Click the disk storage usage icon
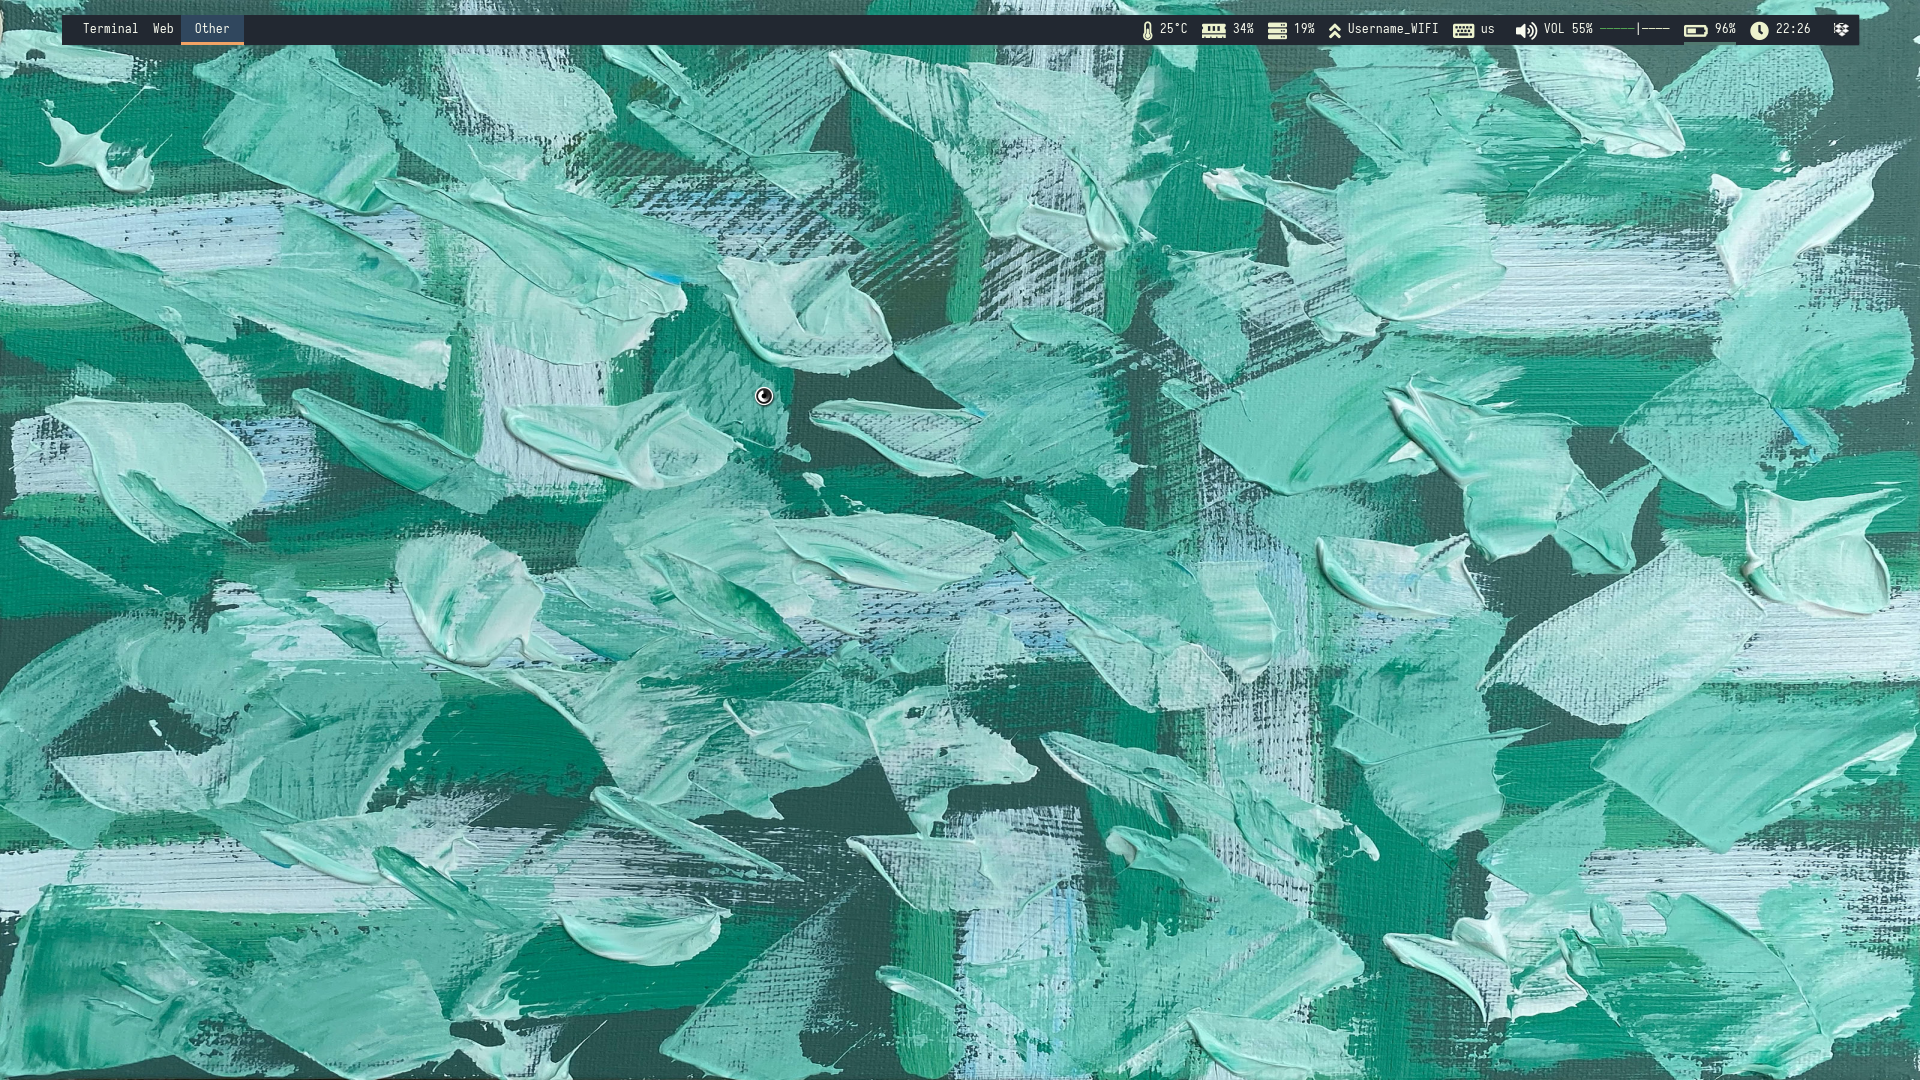This screenshot has width=1920, height=1080. click(x=1276, y=30)
